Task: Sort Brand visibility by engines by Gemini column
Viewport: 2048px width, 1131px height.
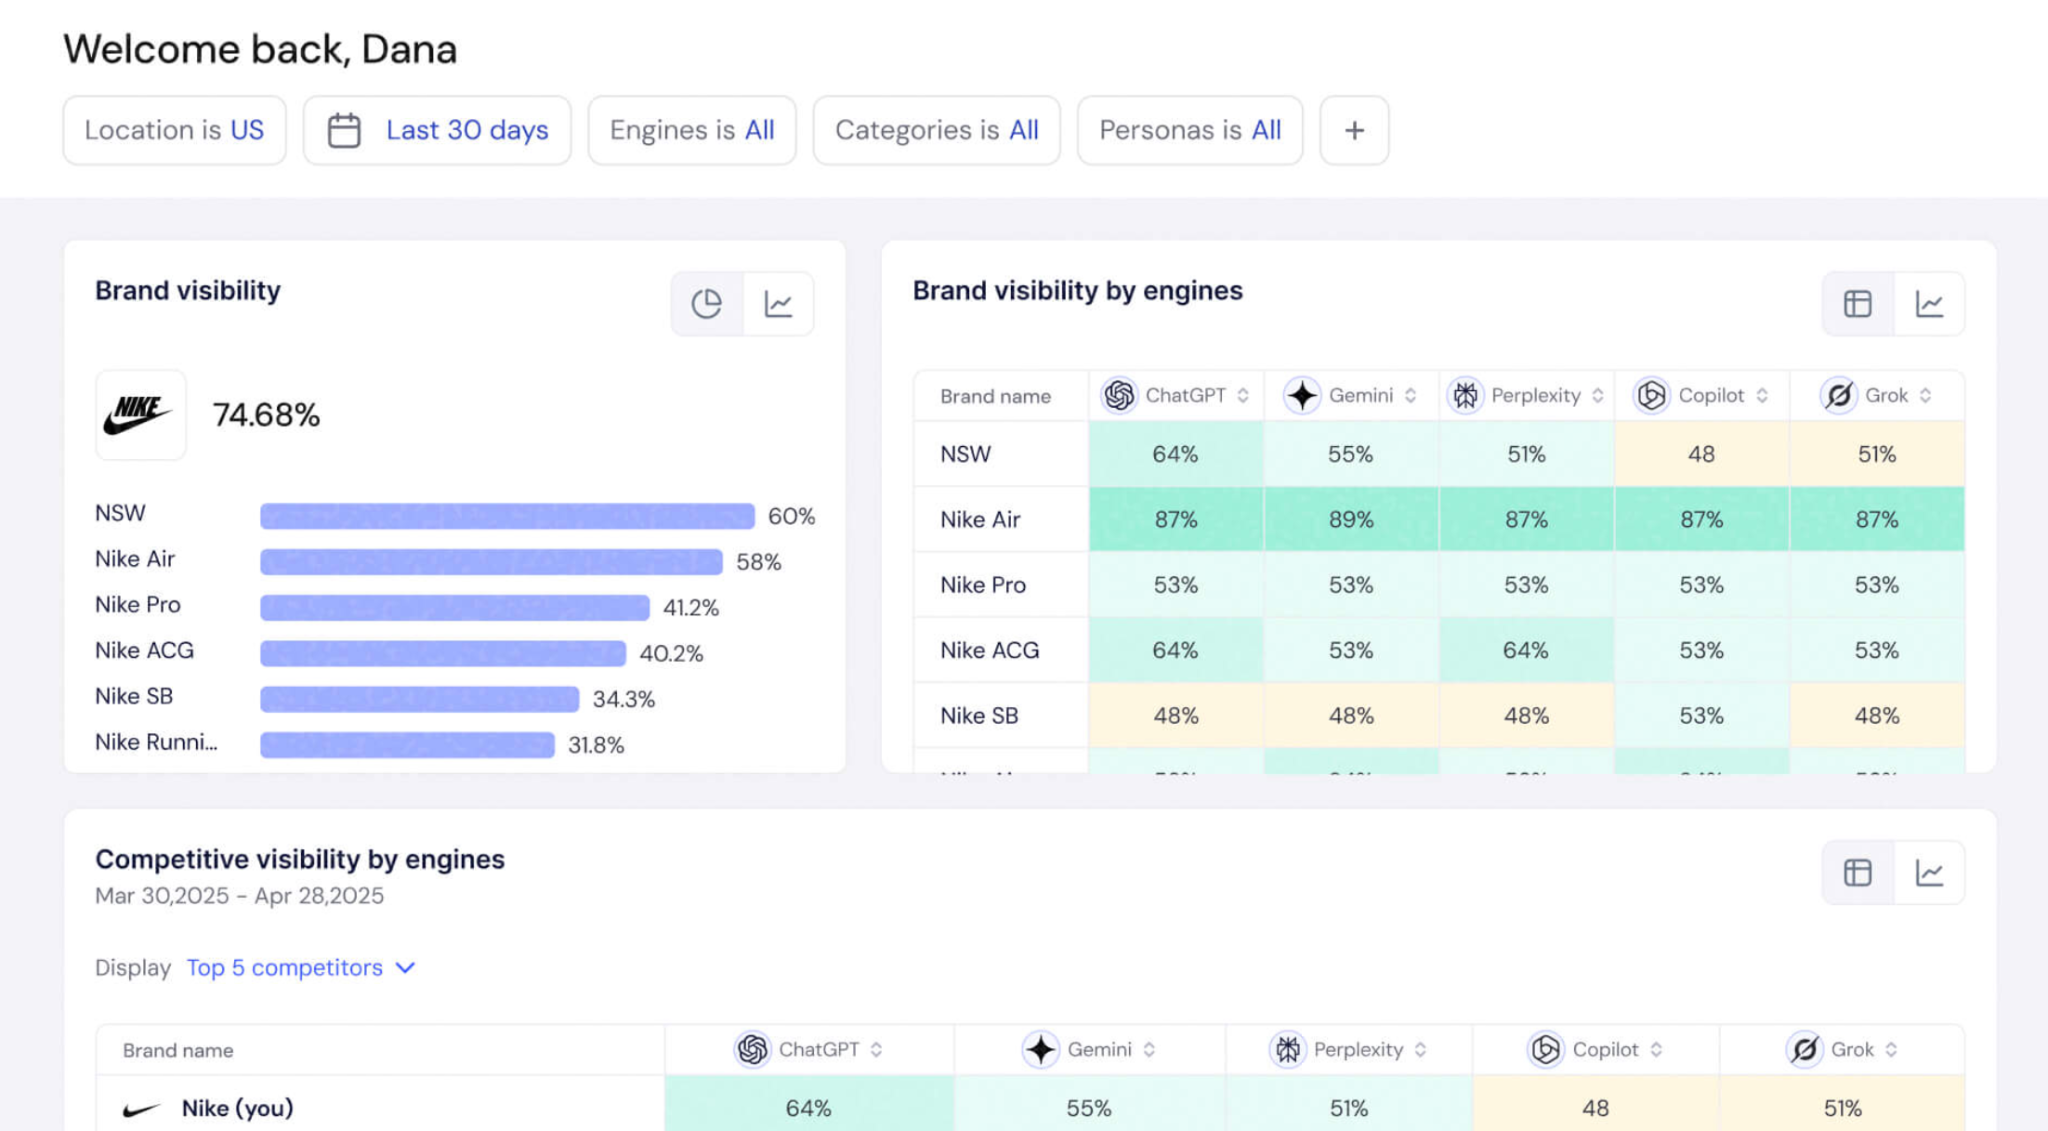Action: [1410, 396]
